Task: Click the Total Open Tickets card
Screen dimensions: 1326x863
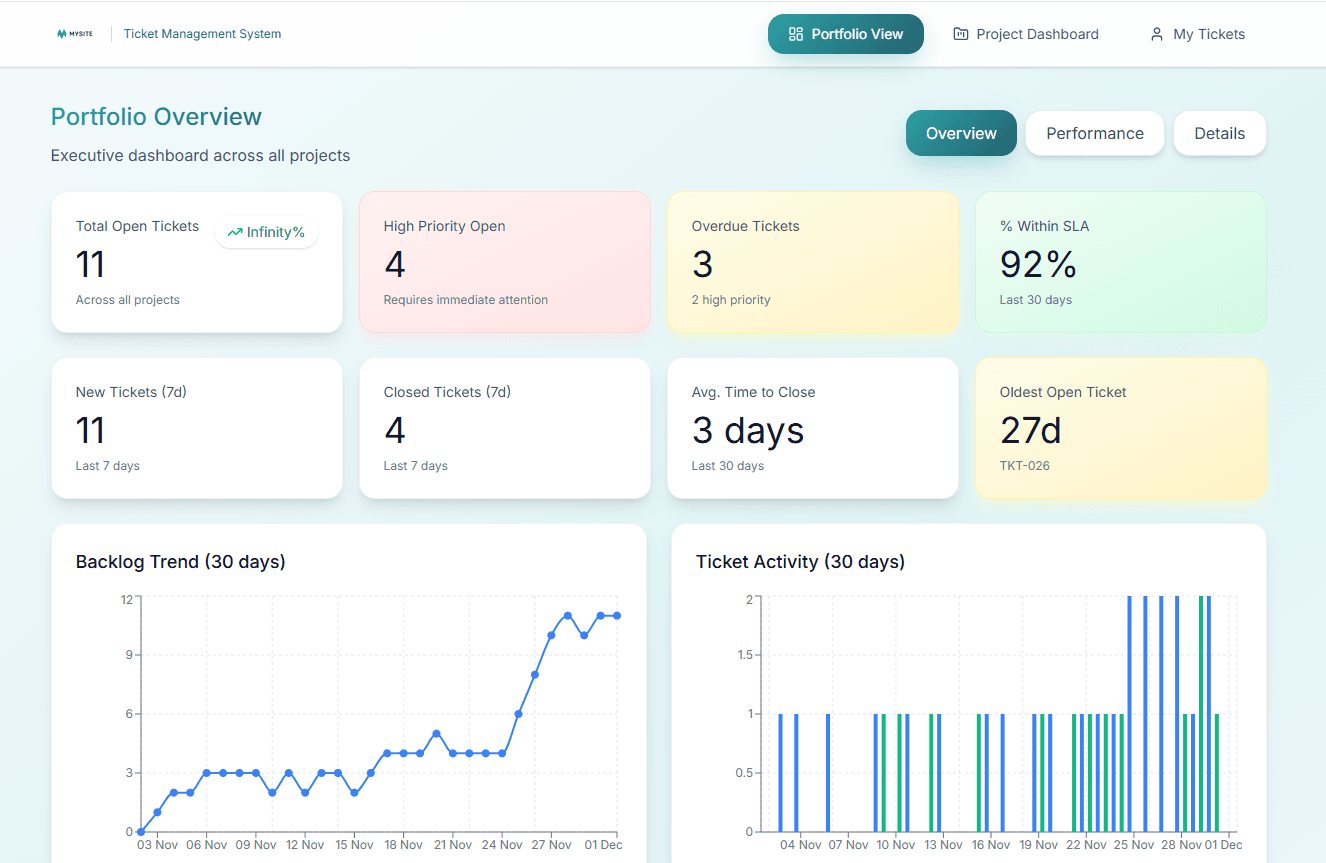Action: click(x=196, y=262)
